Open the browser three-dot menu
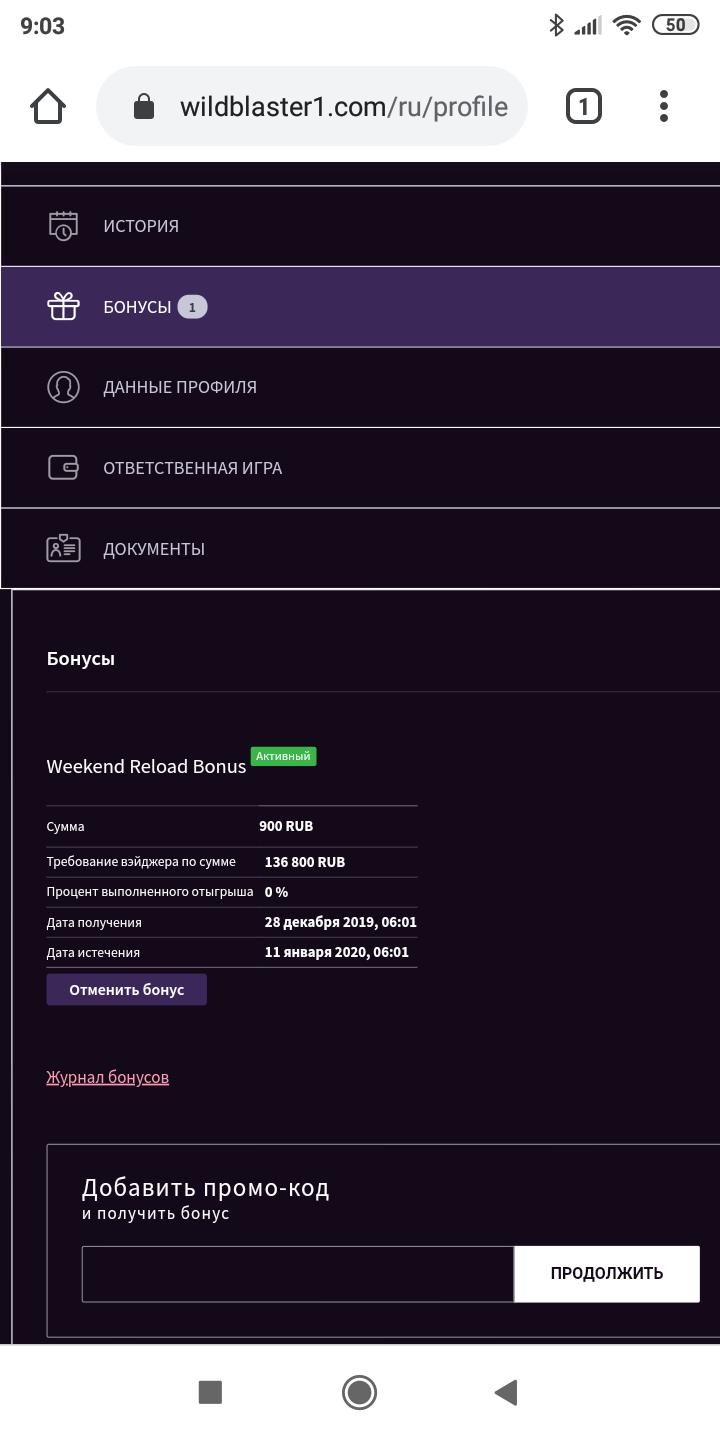720x1440 pixels. tap(664, 106)
